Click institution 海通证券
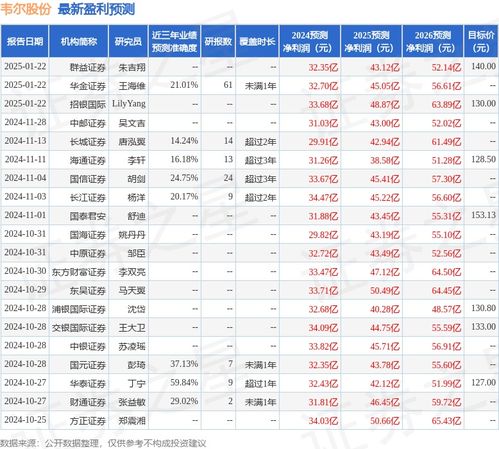 (88, 161)
